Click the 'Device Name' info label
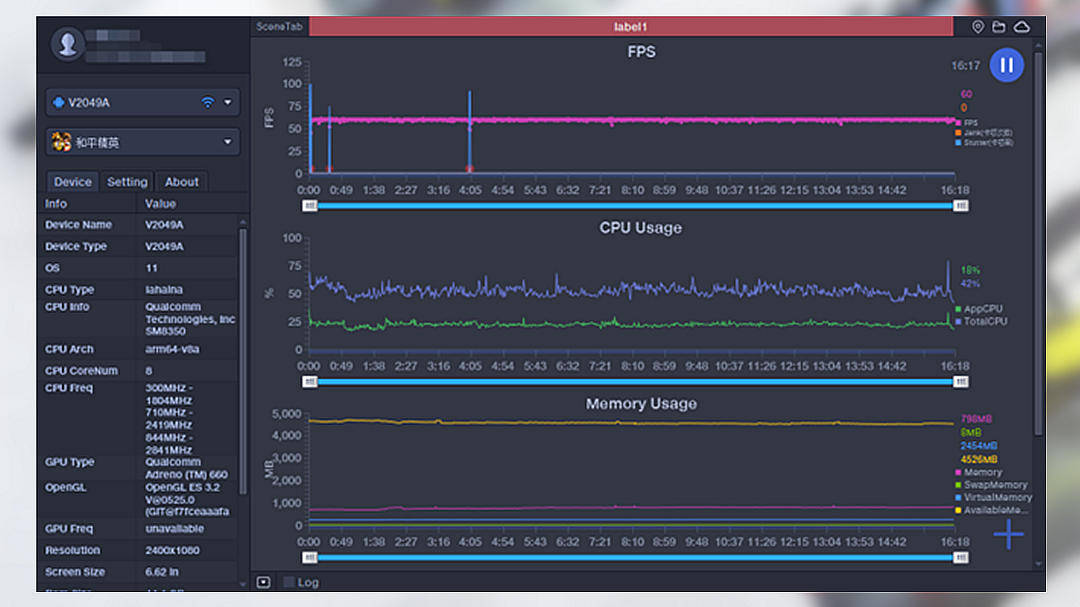 [78, 225]
